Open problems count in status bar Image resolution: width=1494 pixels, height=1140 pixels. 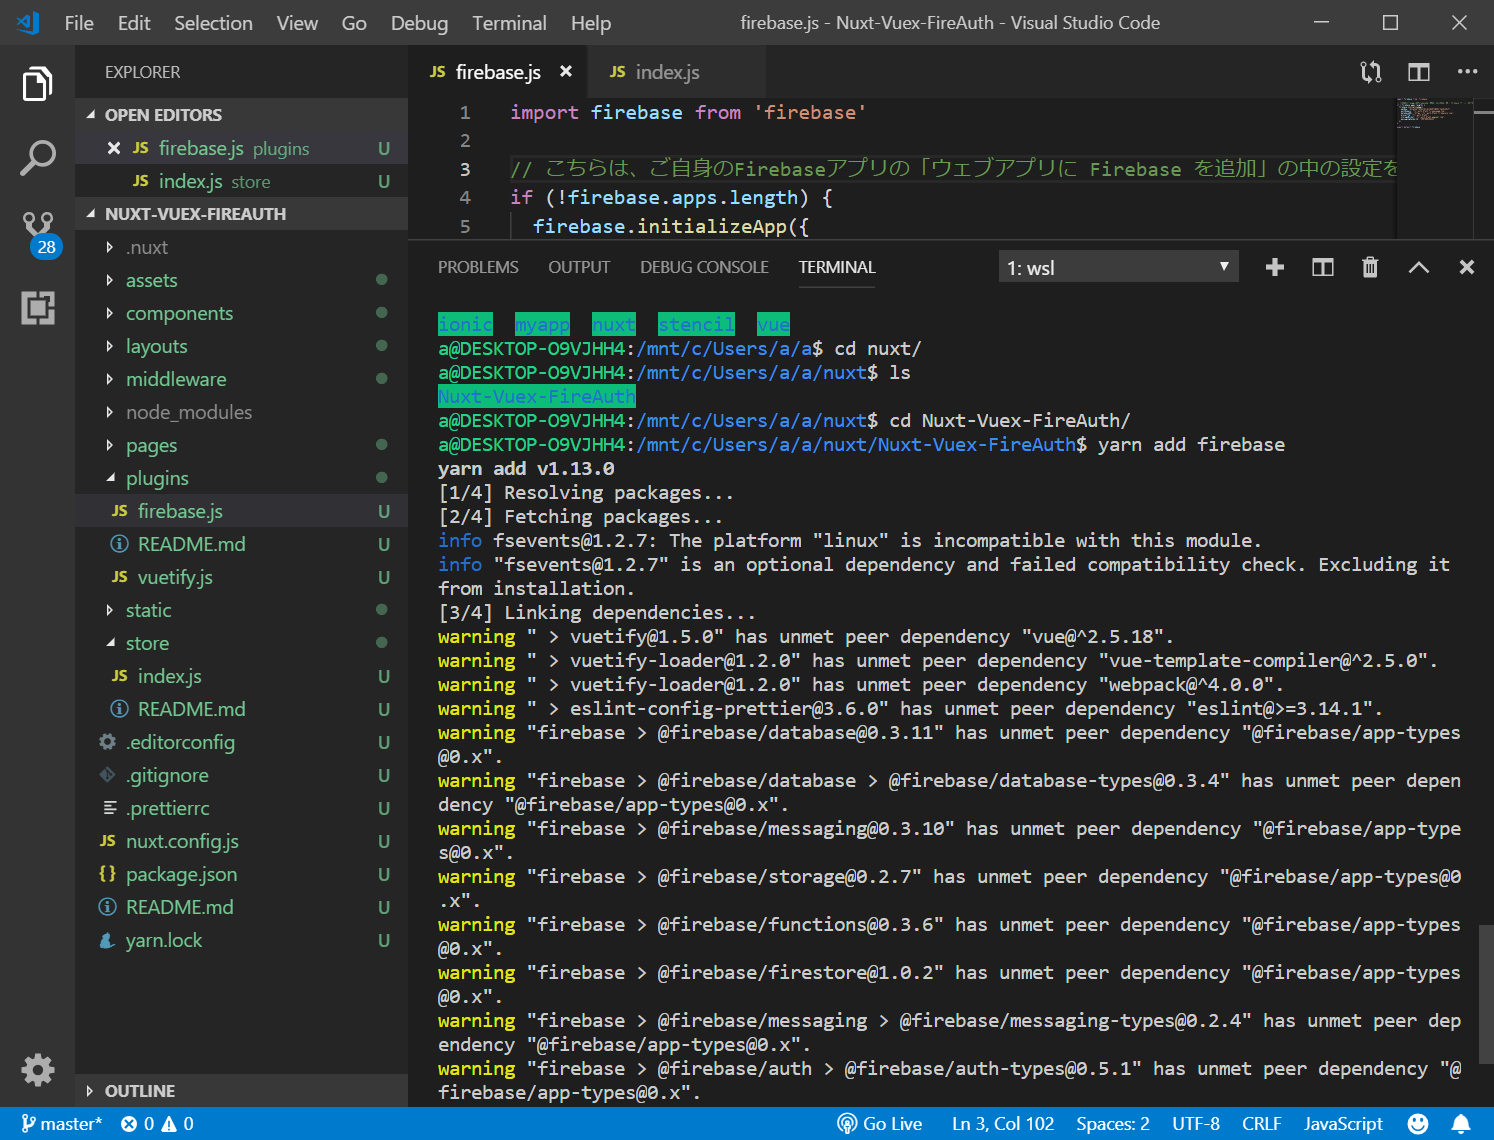pyautogui.click(x=157, y=1124)
